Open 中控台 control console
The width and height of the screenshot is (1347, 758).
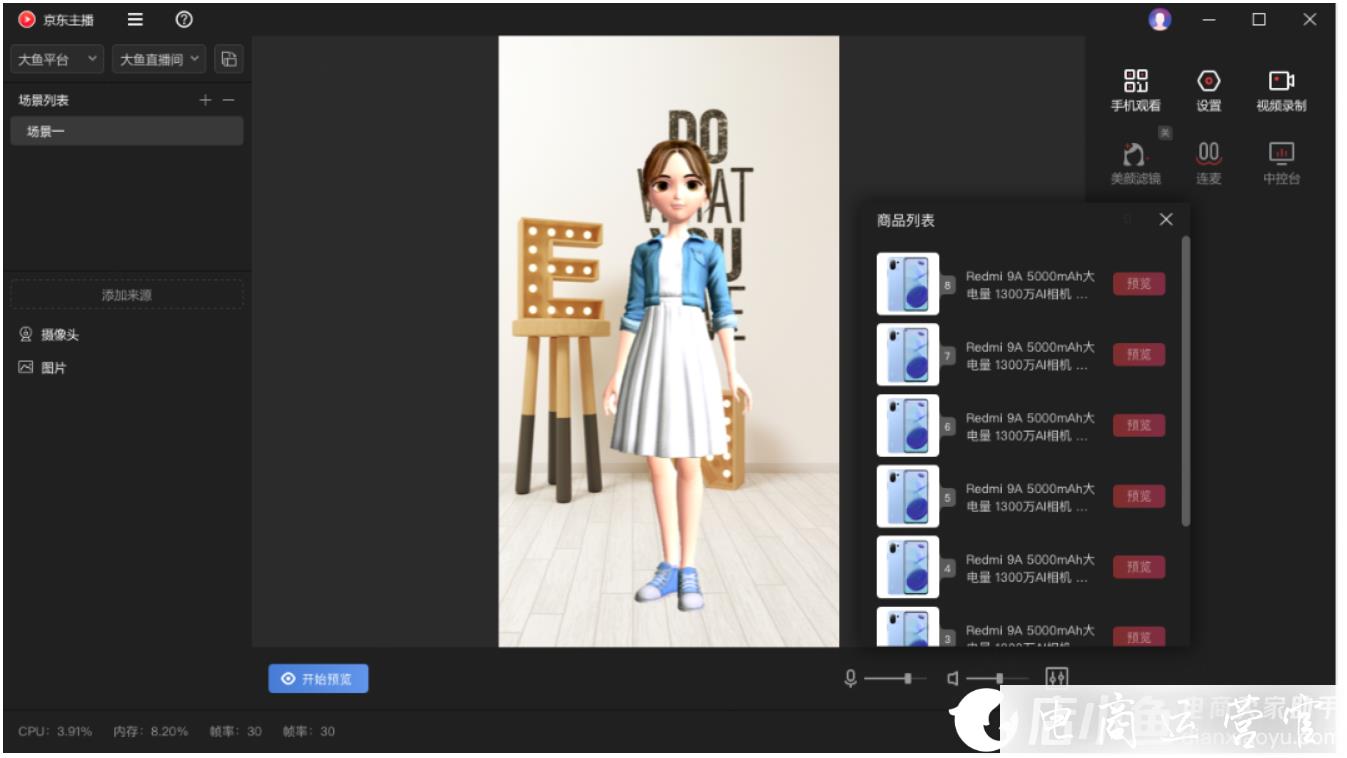(x=1281, y=164)
